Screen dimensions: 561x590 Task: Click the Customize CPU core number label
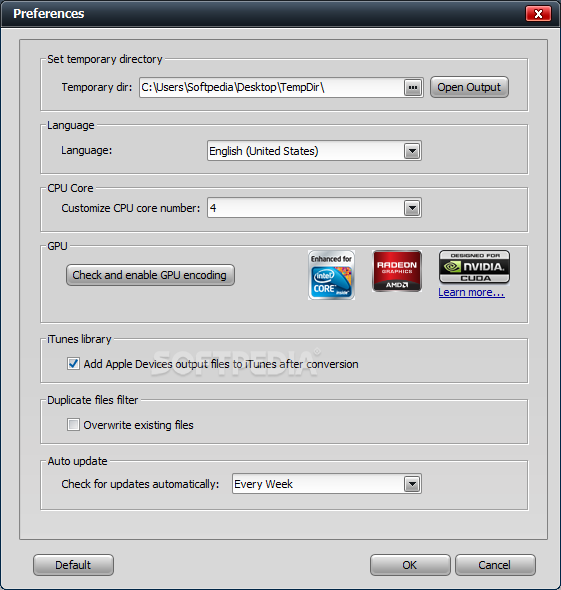coord(131,208)
